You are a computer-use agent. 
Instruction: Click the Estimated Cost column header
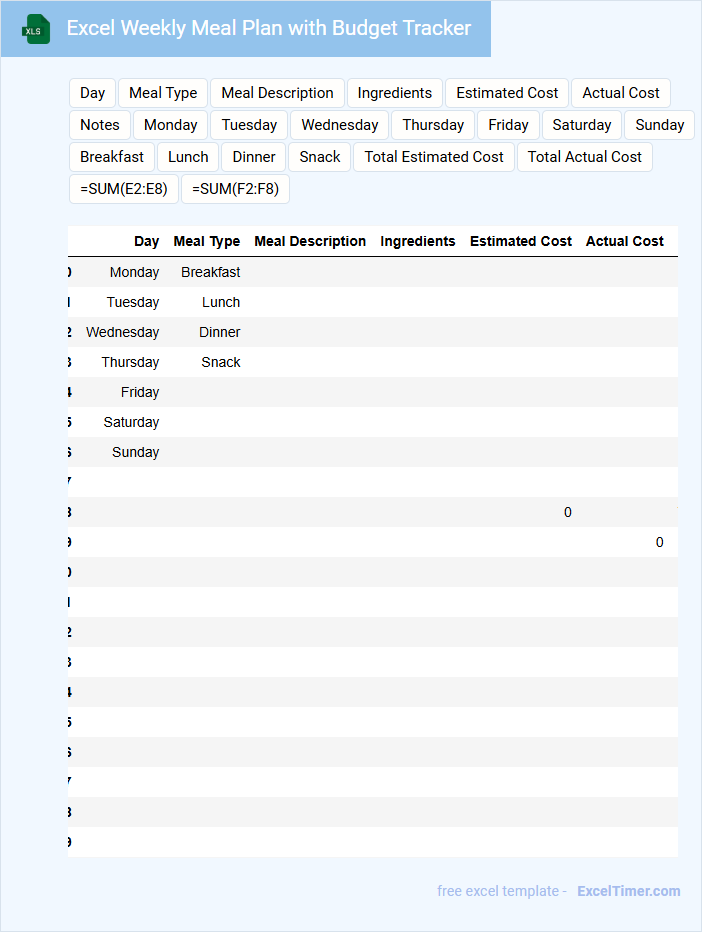(x=521, y=241)
